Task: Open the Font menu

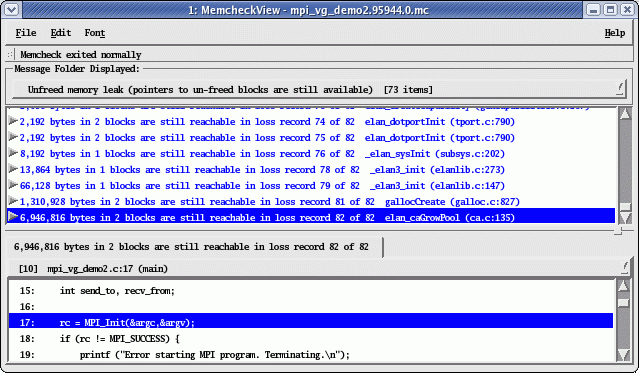Action: click(95, 33)
